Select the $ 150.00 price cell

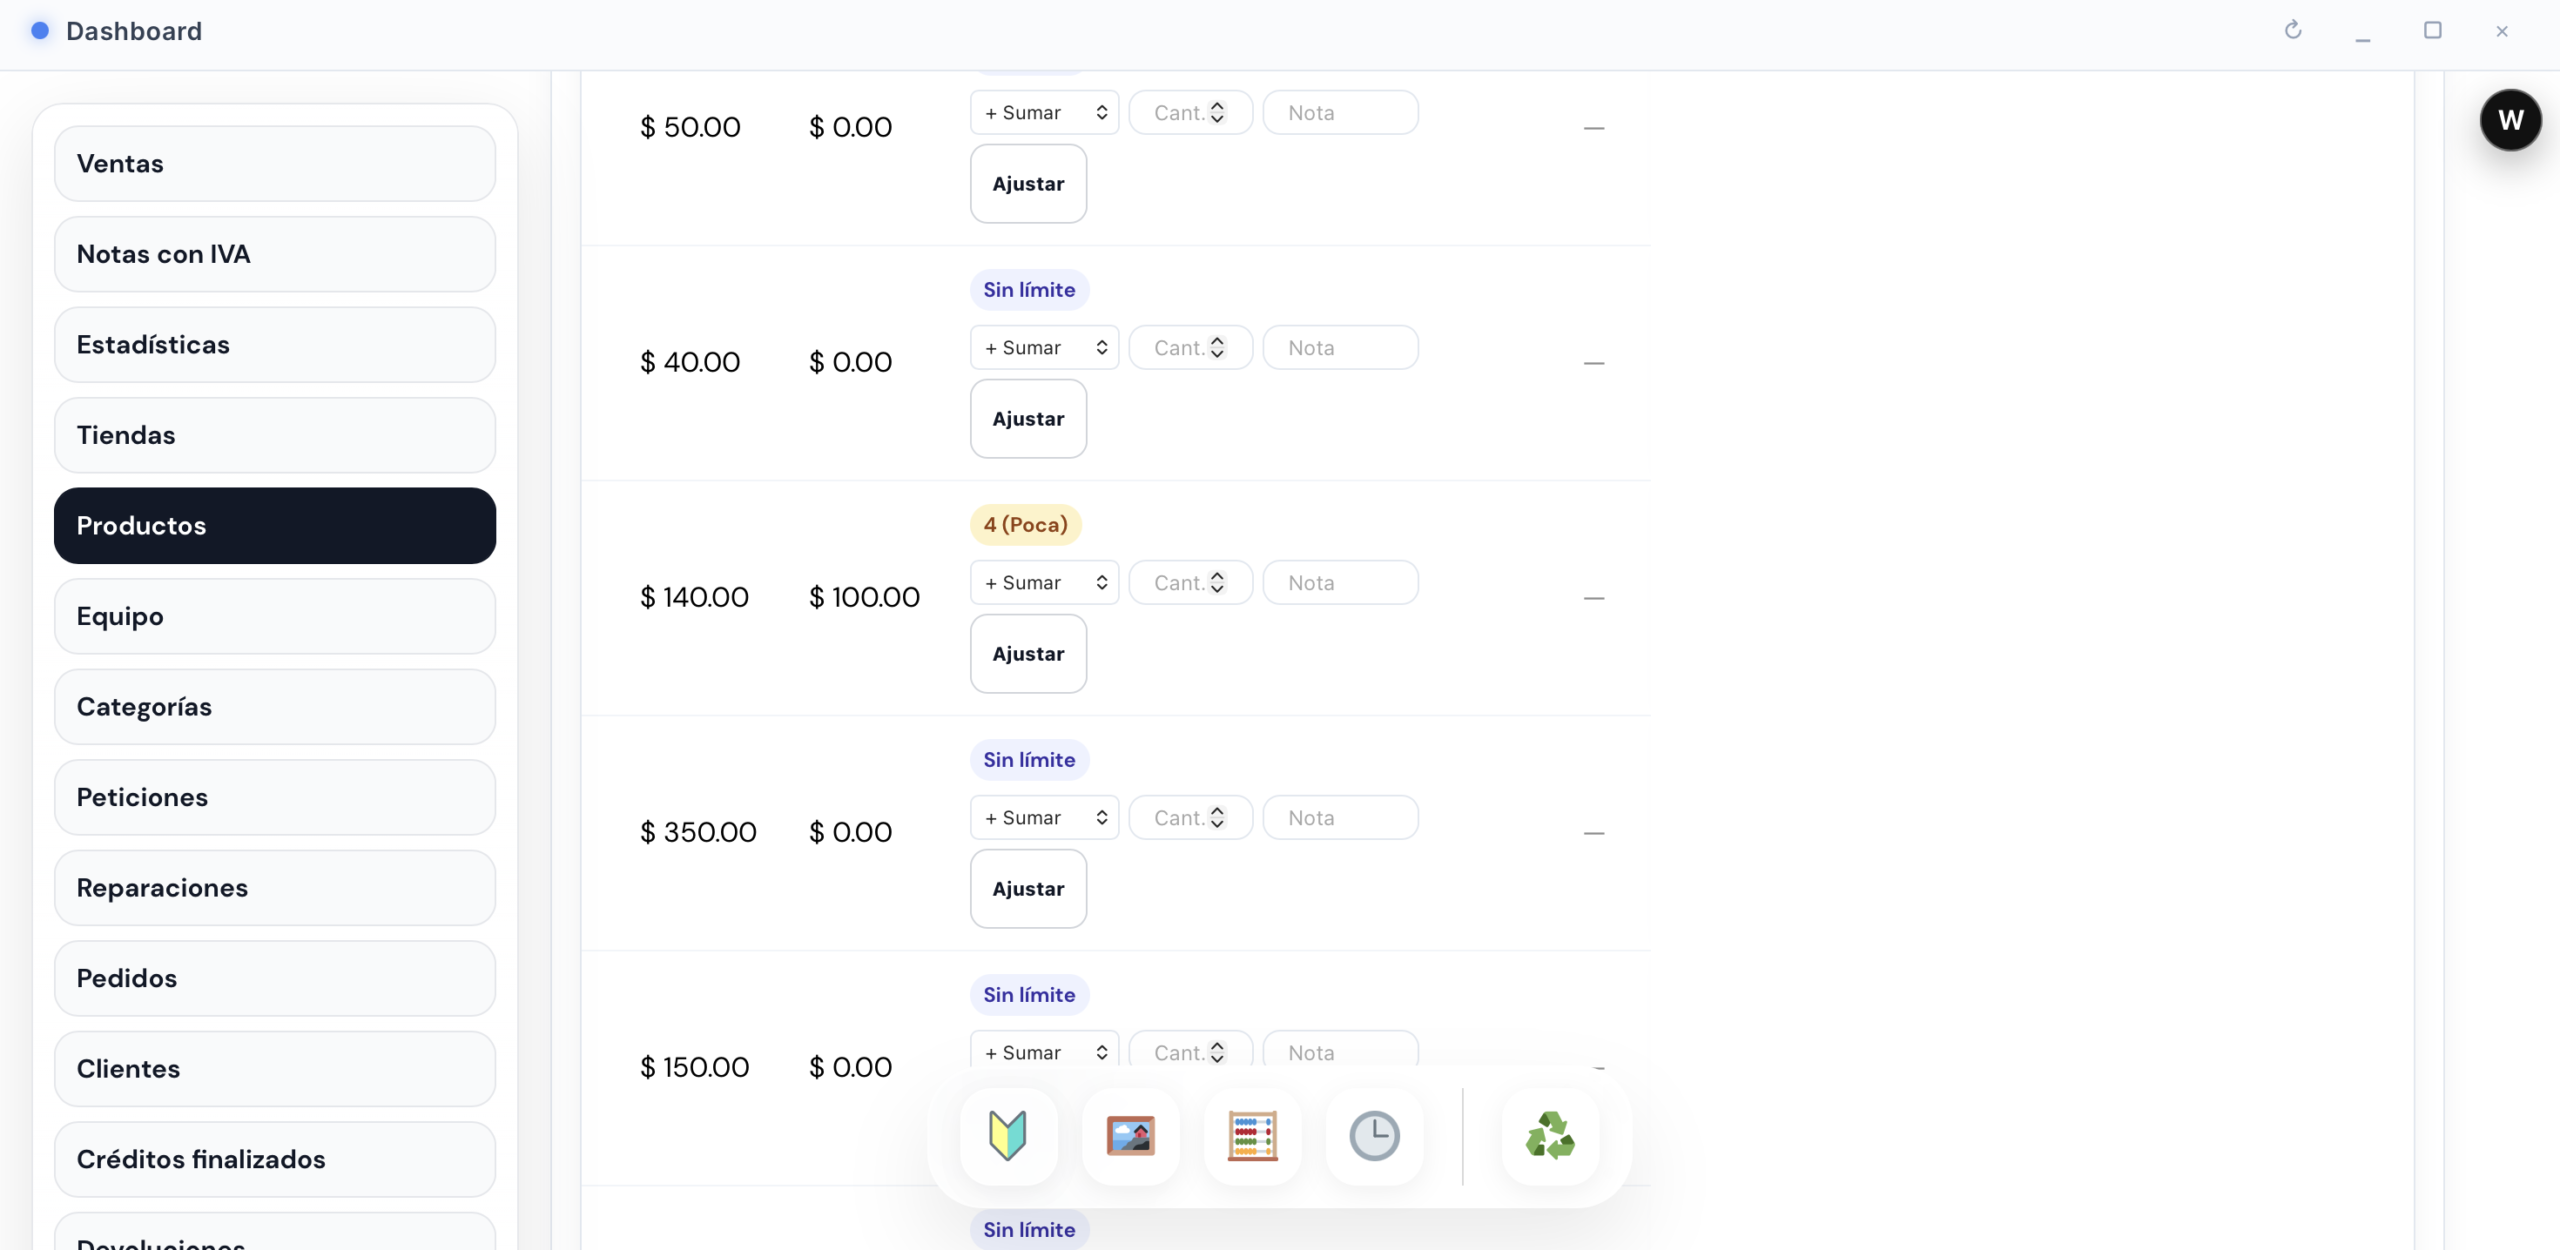click(x=694, y=1068)
